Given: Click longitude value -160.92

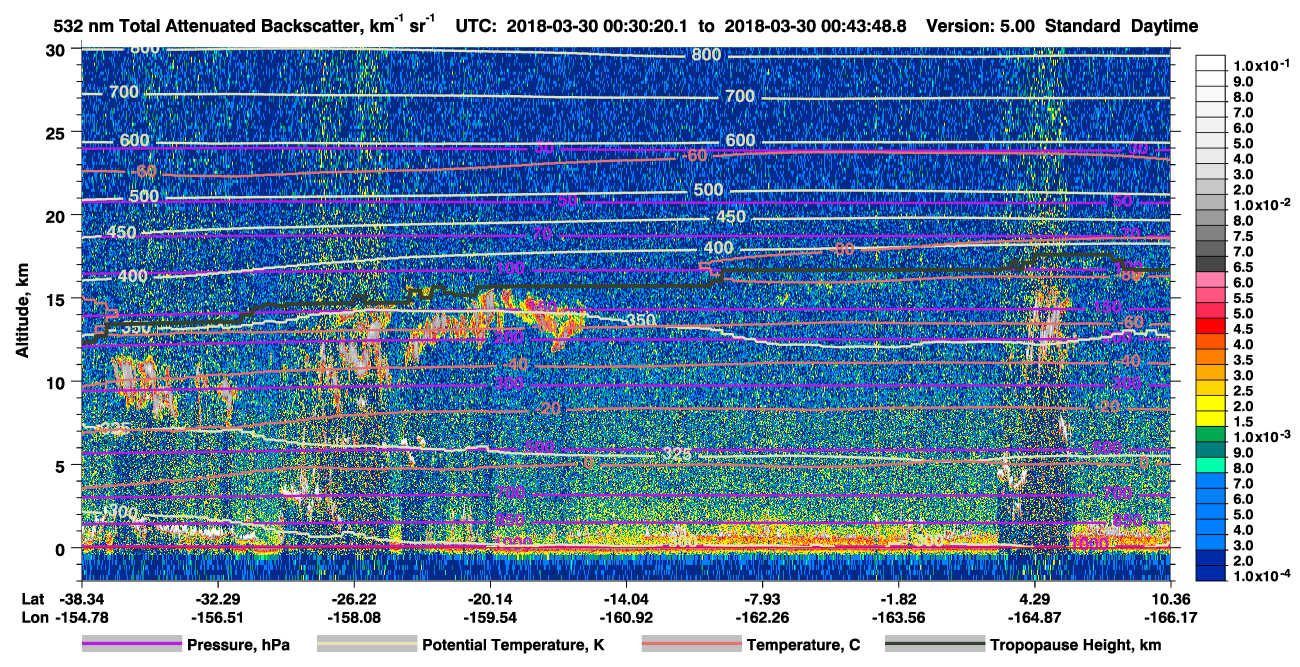Looking at the screenshot, I should 625,617.
